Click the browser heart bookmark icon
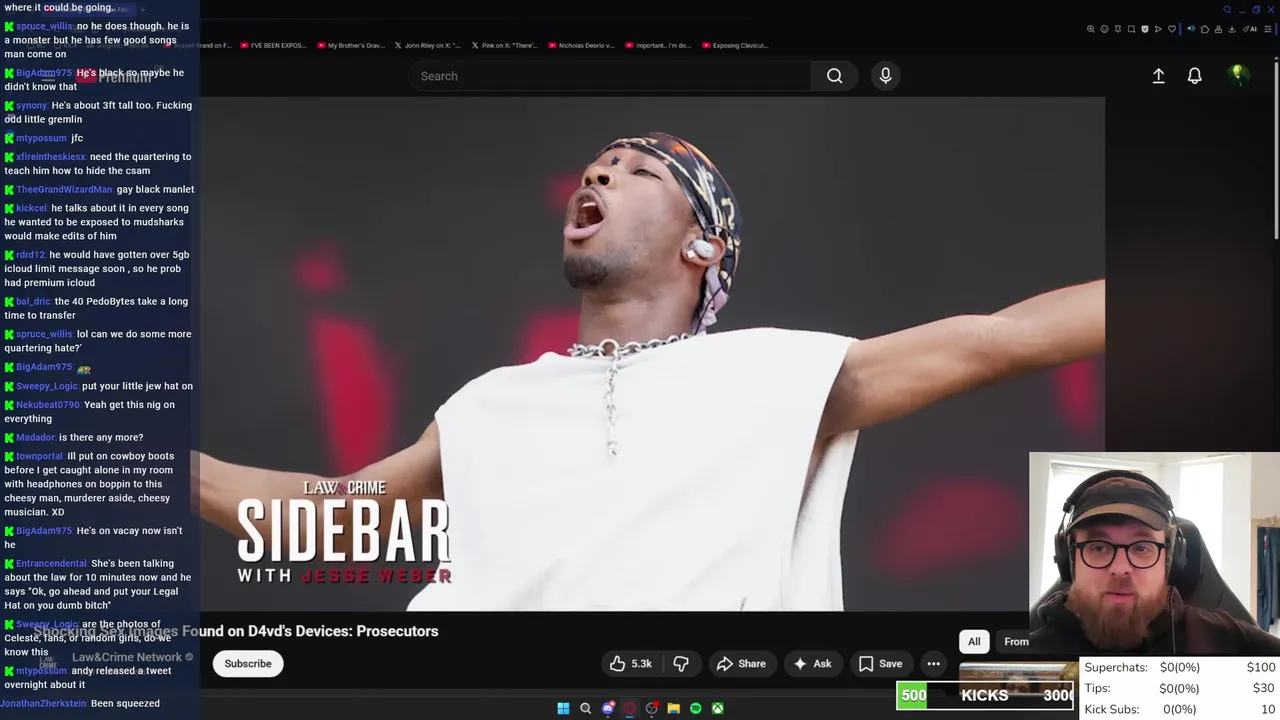The width and height of the screenshot is (1280, 720). click(1172, 29)
